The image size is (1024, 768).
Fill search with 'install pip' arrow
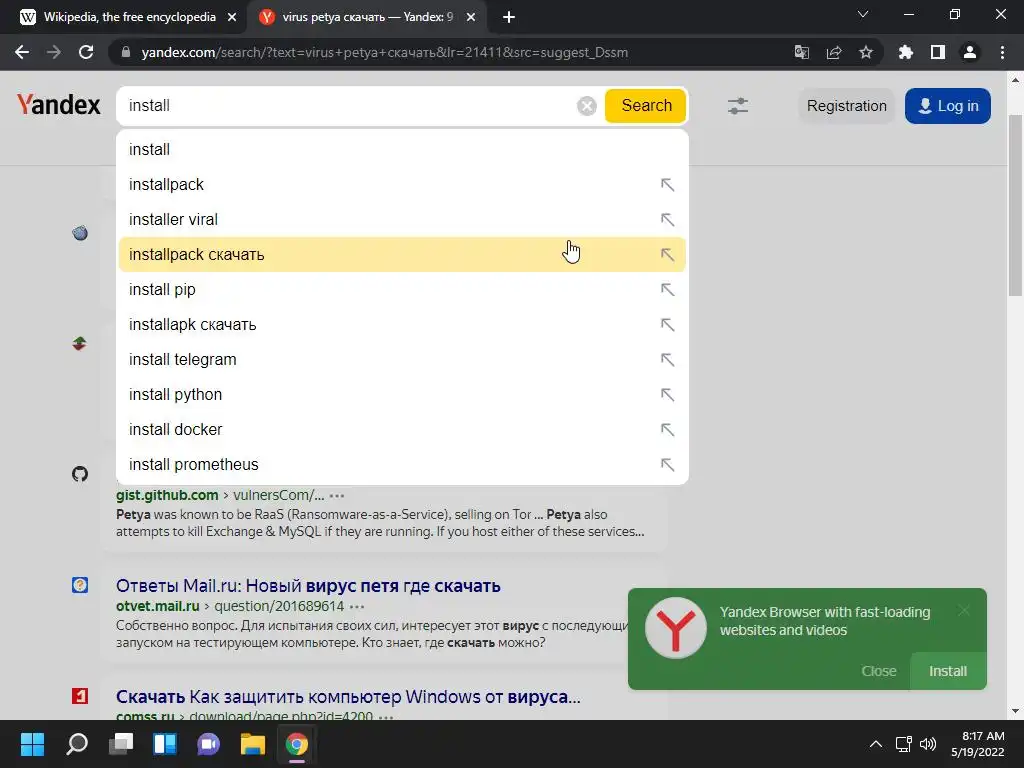coord(667,289)
